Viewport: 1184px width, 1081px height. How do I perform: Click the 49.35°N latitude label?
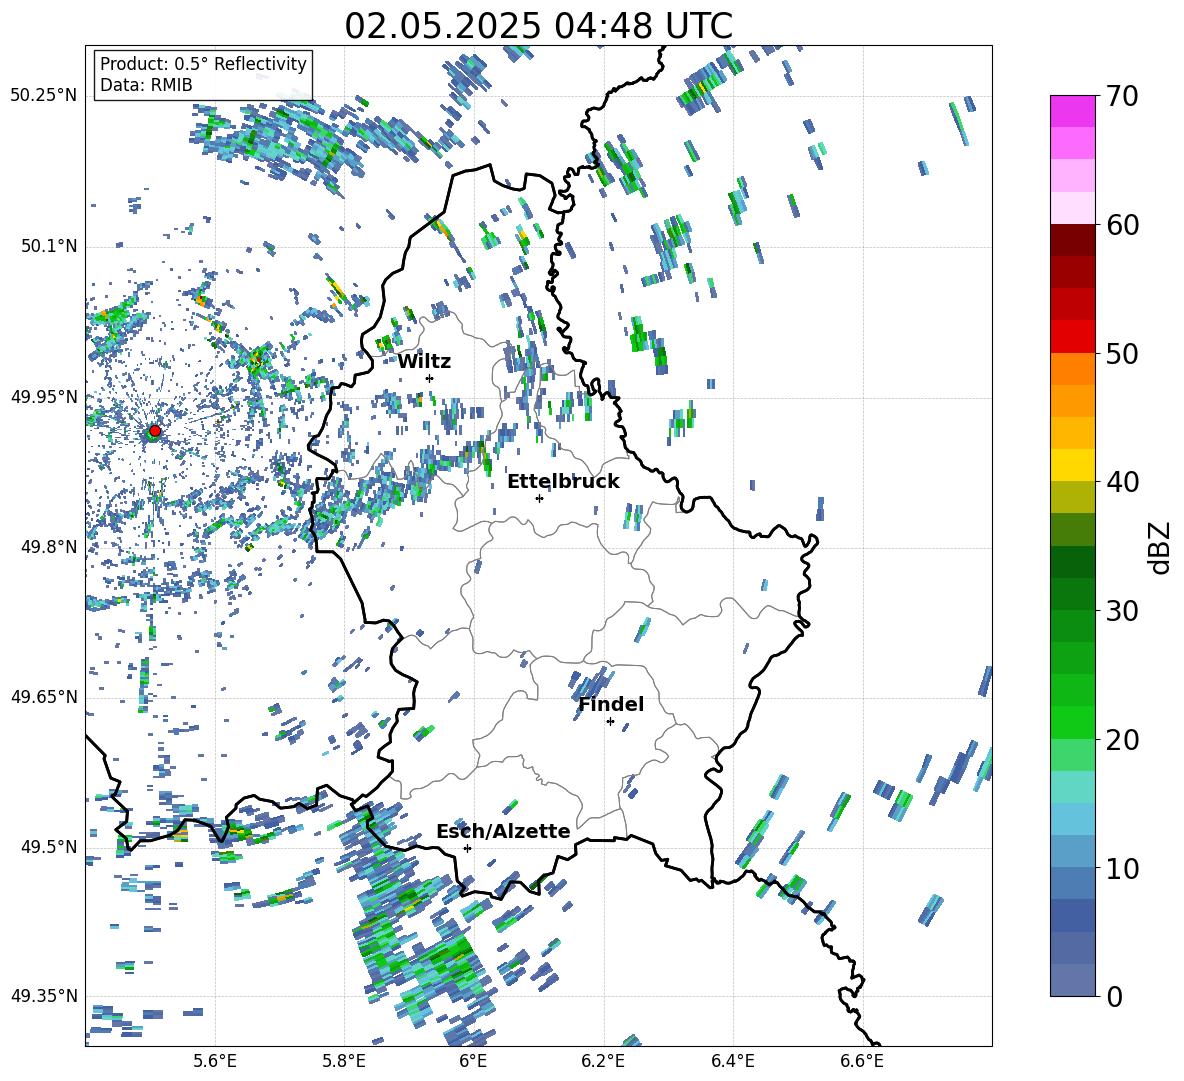click(44, 996)
